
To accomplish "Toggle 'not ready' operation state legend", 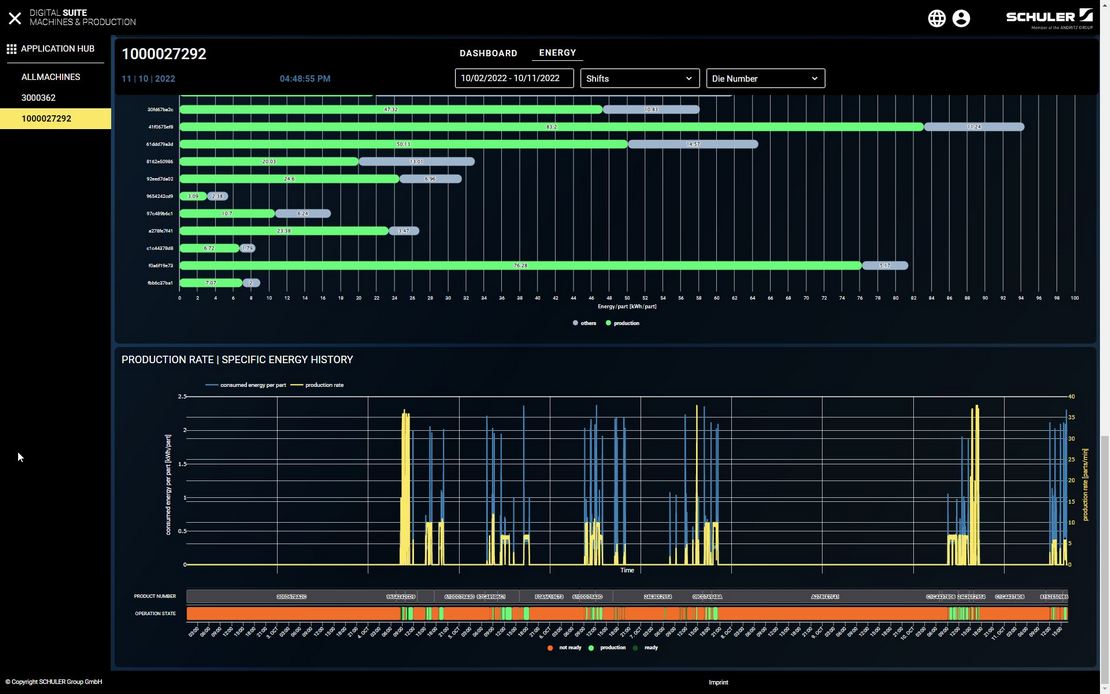I will [564, 648].
